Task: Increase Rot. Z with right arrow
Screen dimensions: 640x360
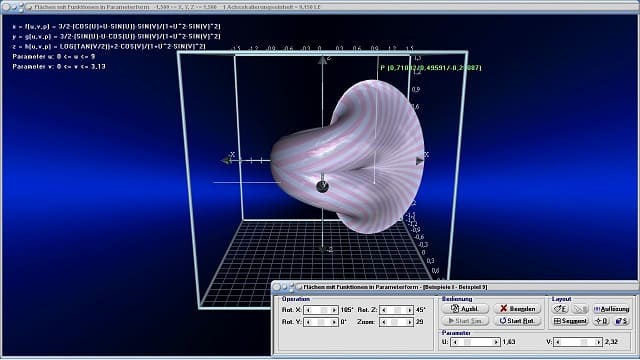Action: (409, 310)
